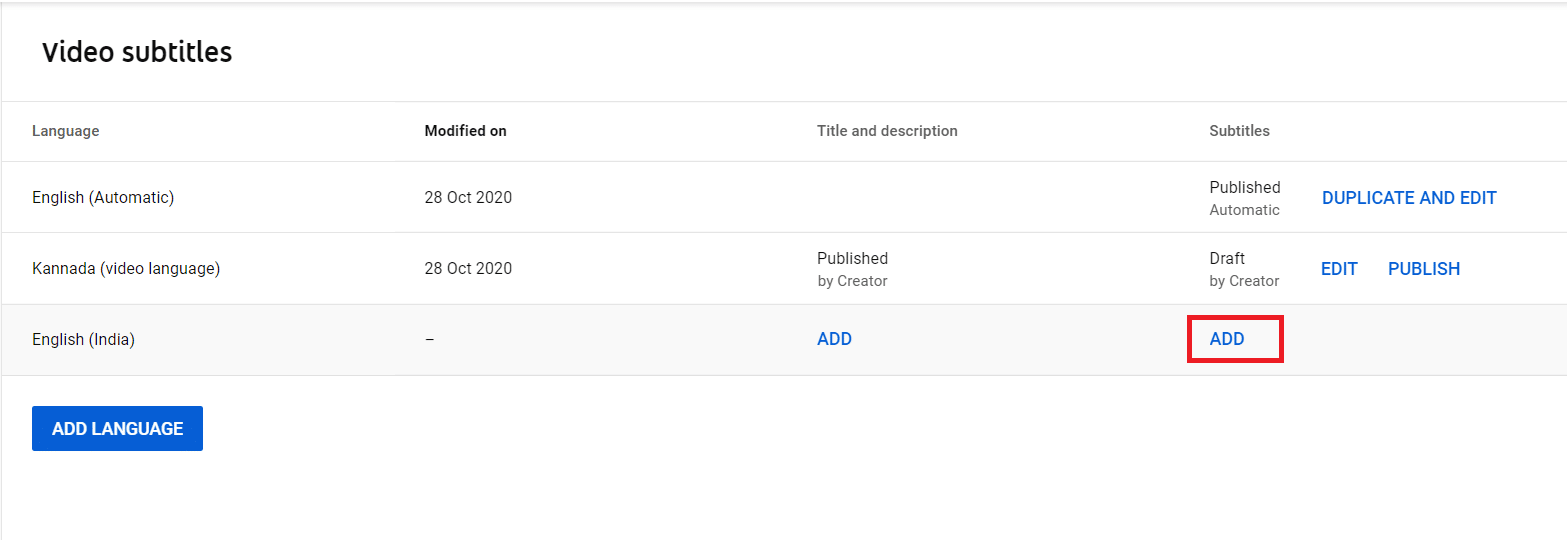Click the dash in English (India) modified column
The height and width of the screenshot is (540, 1567).
pos(429,340)
